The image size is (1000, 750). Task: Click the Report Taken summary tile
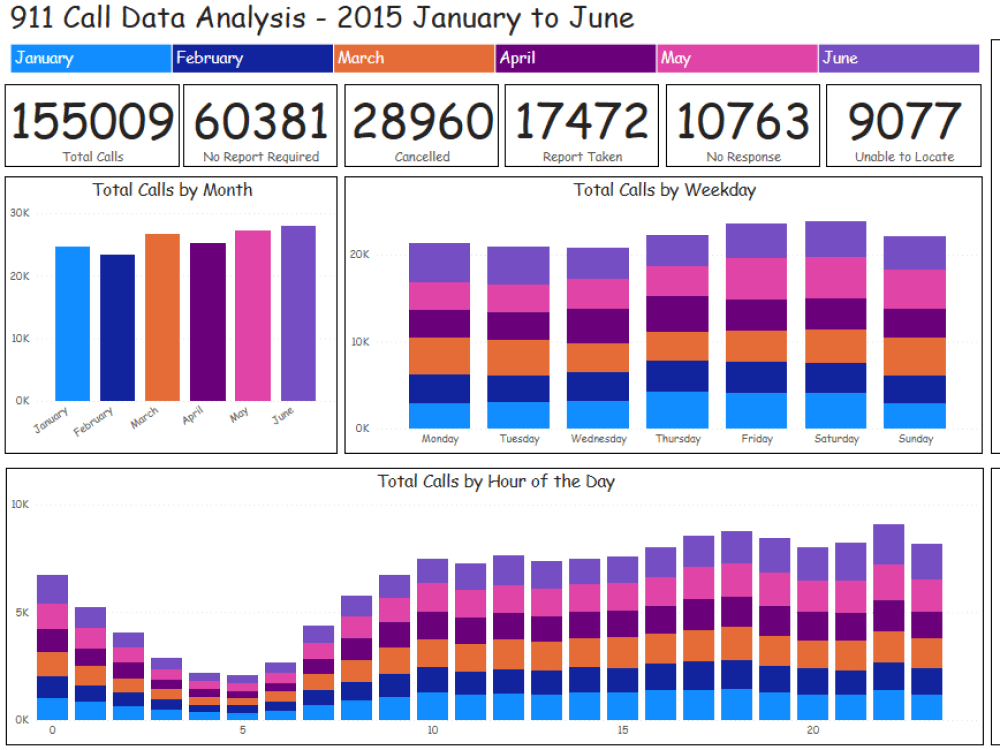[581, 123]
